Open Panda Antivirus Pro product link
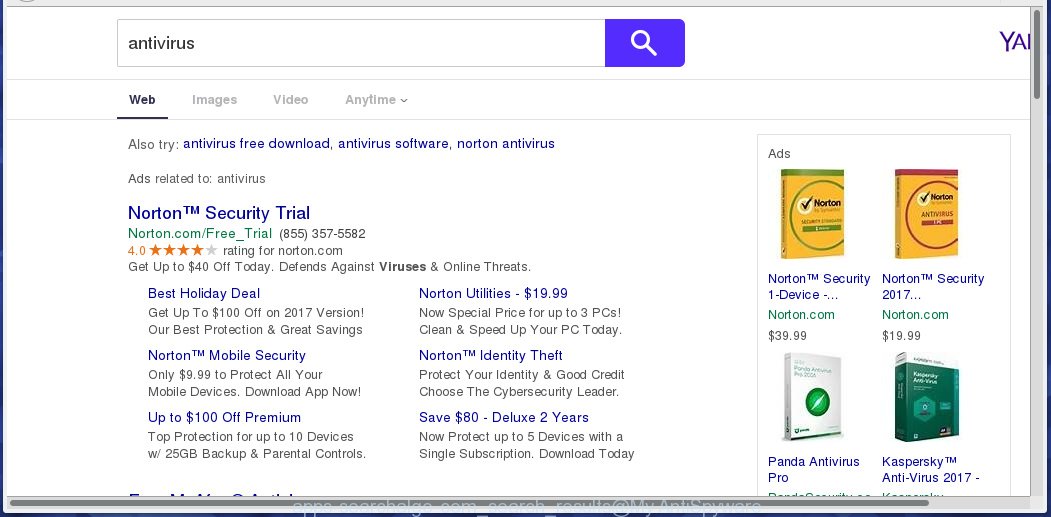Screen dimensions: 1051x517 tap(814, 469)
